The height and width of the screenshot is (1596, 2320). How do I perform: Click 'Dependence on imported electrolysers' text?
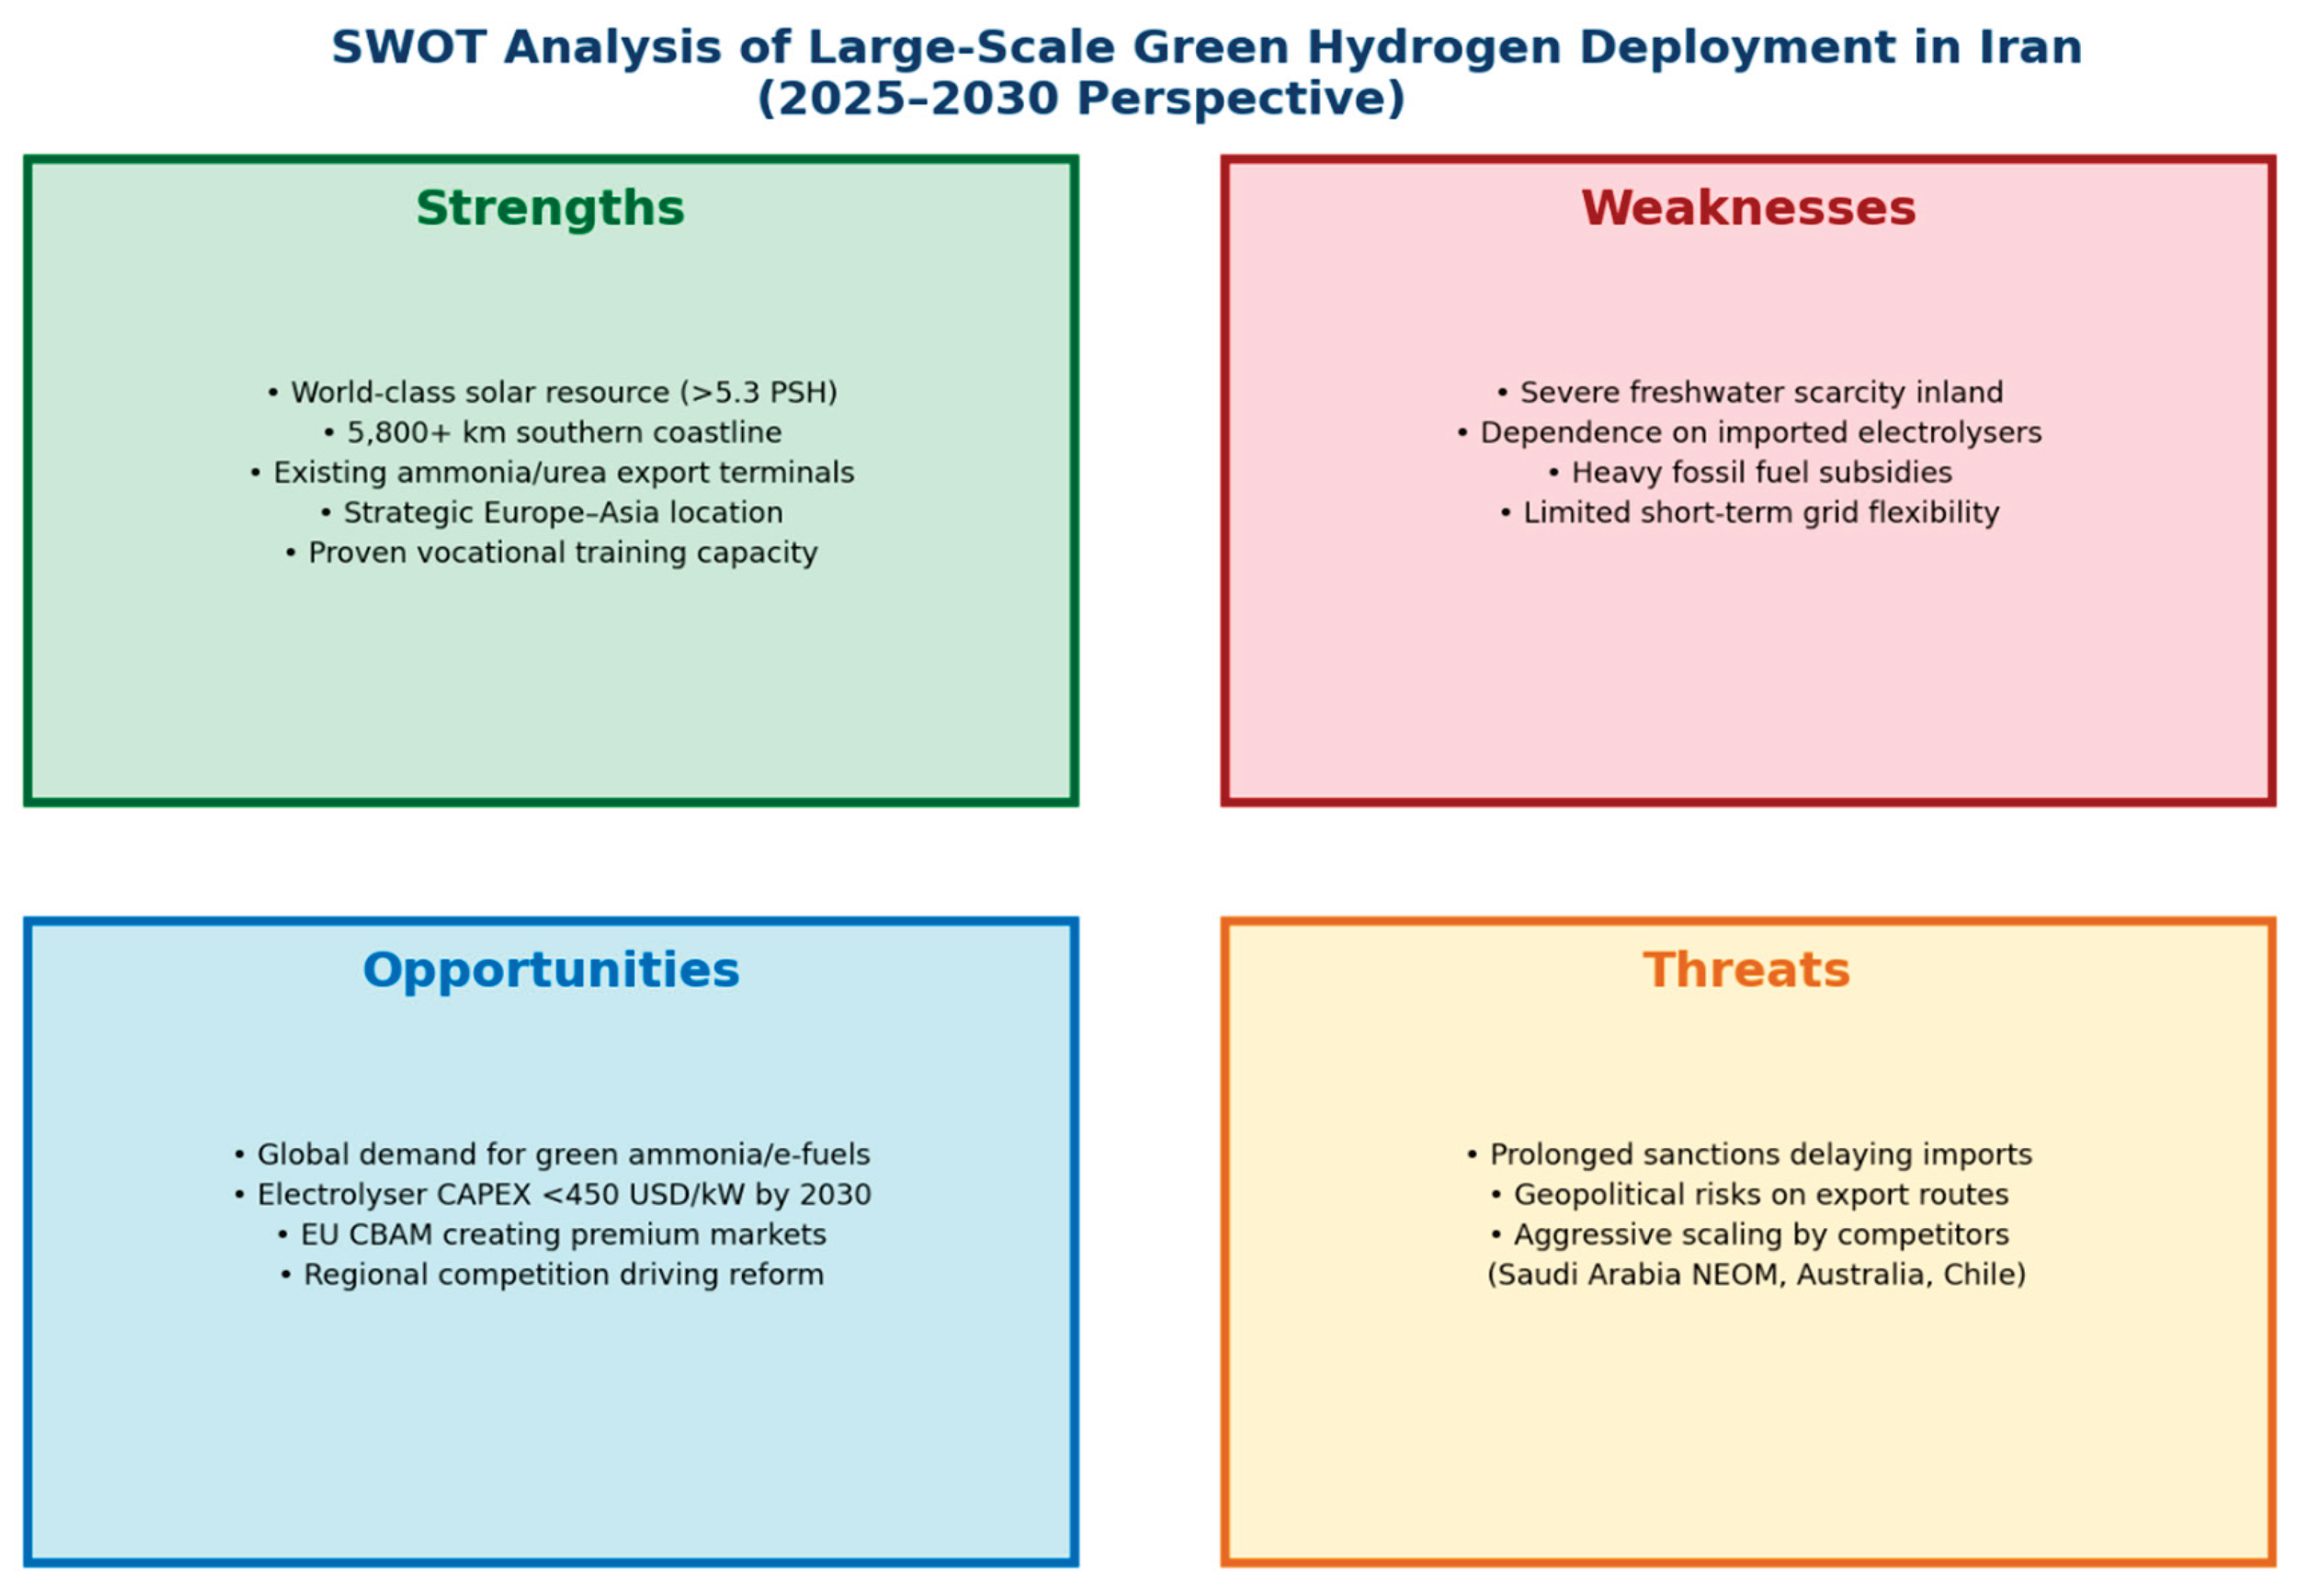pos(1749,432)
